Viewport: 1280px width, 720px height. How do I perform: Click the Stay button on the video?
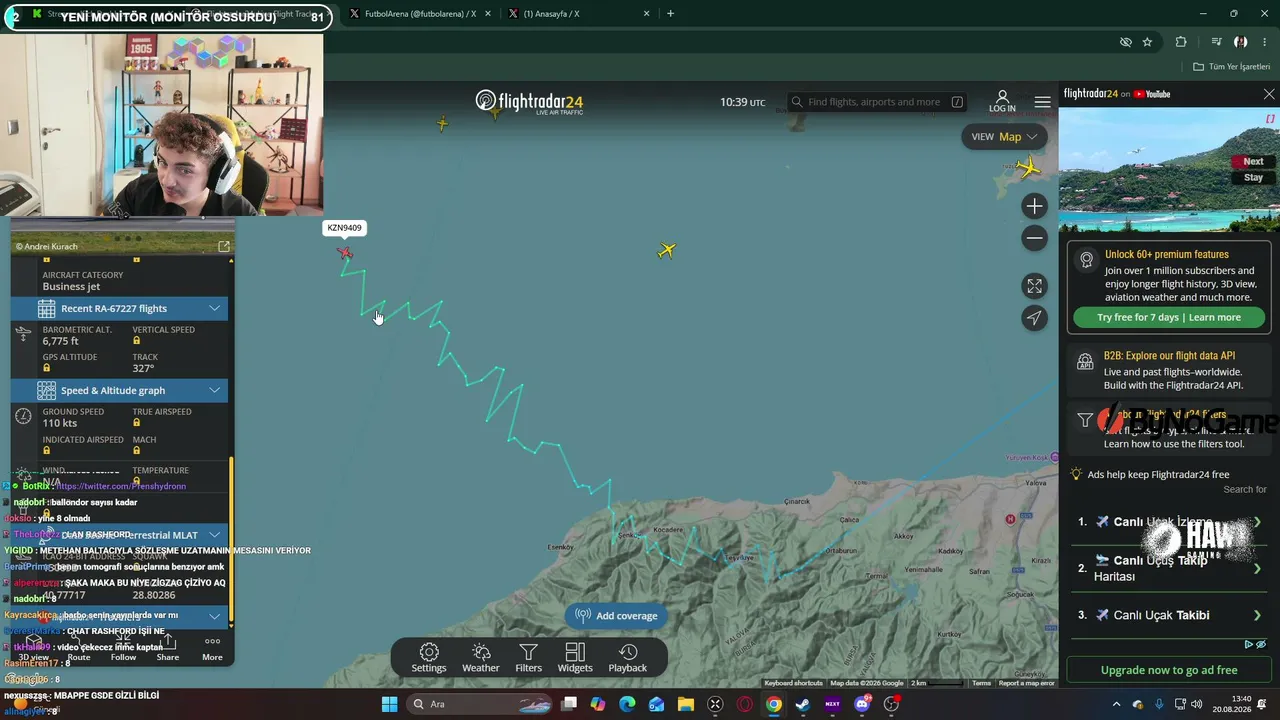click(1253, 177)
